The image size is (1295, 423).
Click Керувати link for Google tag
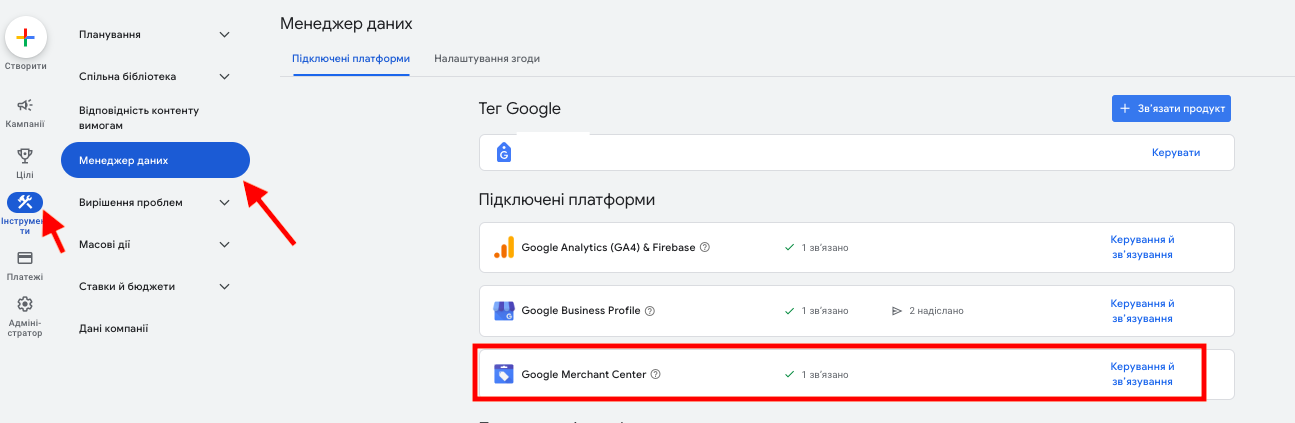click(x=1174, y=153)
